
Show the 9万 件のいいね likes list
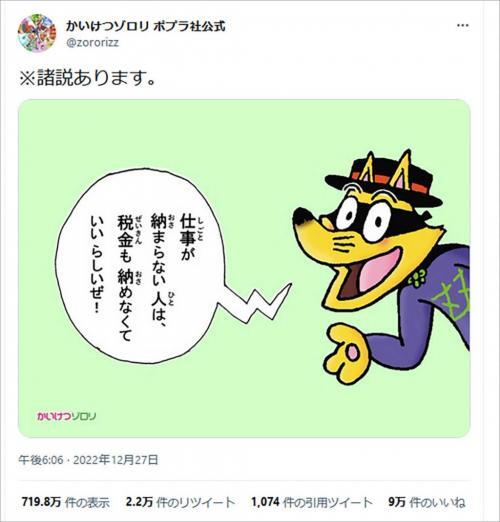tap(426, 502)
